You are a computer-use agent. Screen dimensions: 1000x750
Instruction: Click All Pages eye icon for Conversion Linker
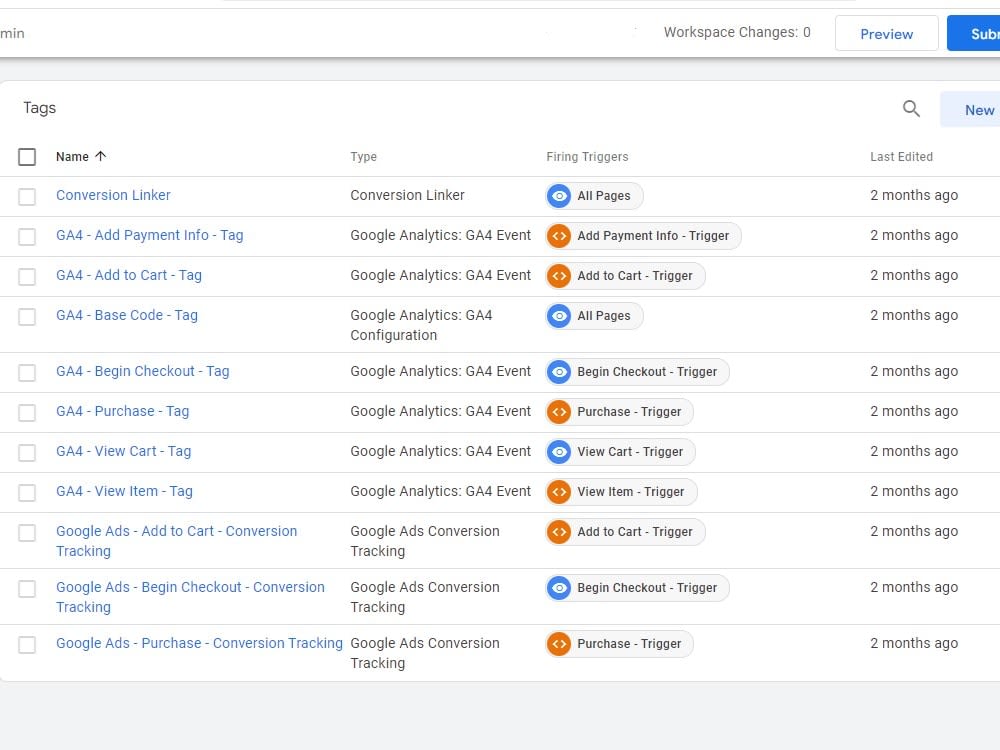pyautogui.click(x=559, y=196)
